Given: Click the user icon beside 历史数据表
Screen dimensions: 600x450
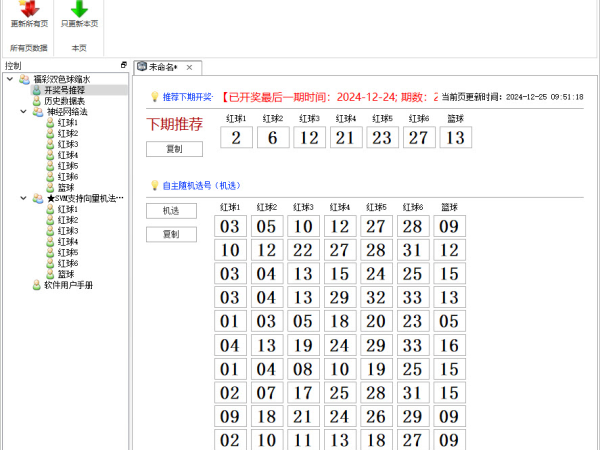Looking at the screenshot, I should click(x=36, y=101).
